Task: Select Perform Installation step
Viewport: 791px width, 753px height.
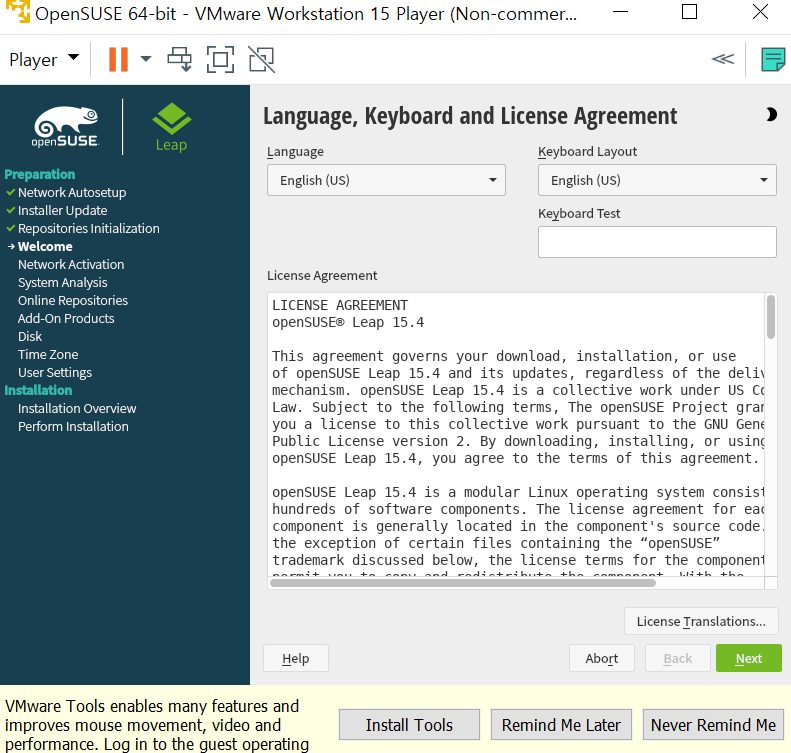Action: 73,427
